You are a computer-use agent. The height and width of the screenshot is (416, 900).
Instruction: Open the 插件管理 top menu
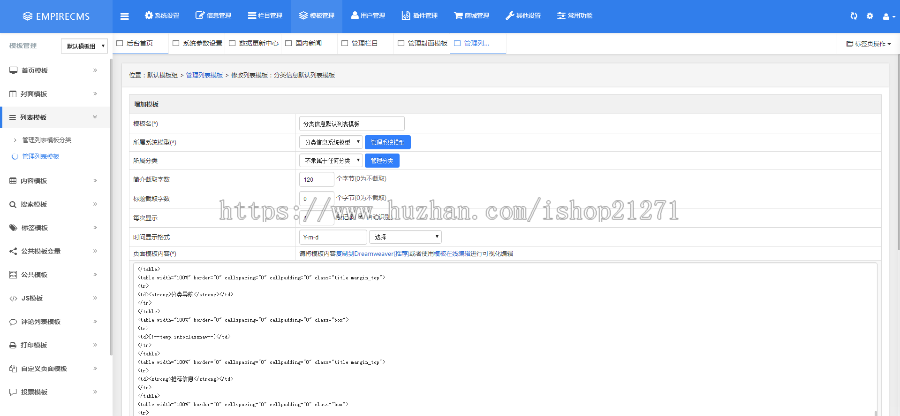[x=420, y=16]
